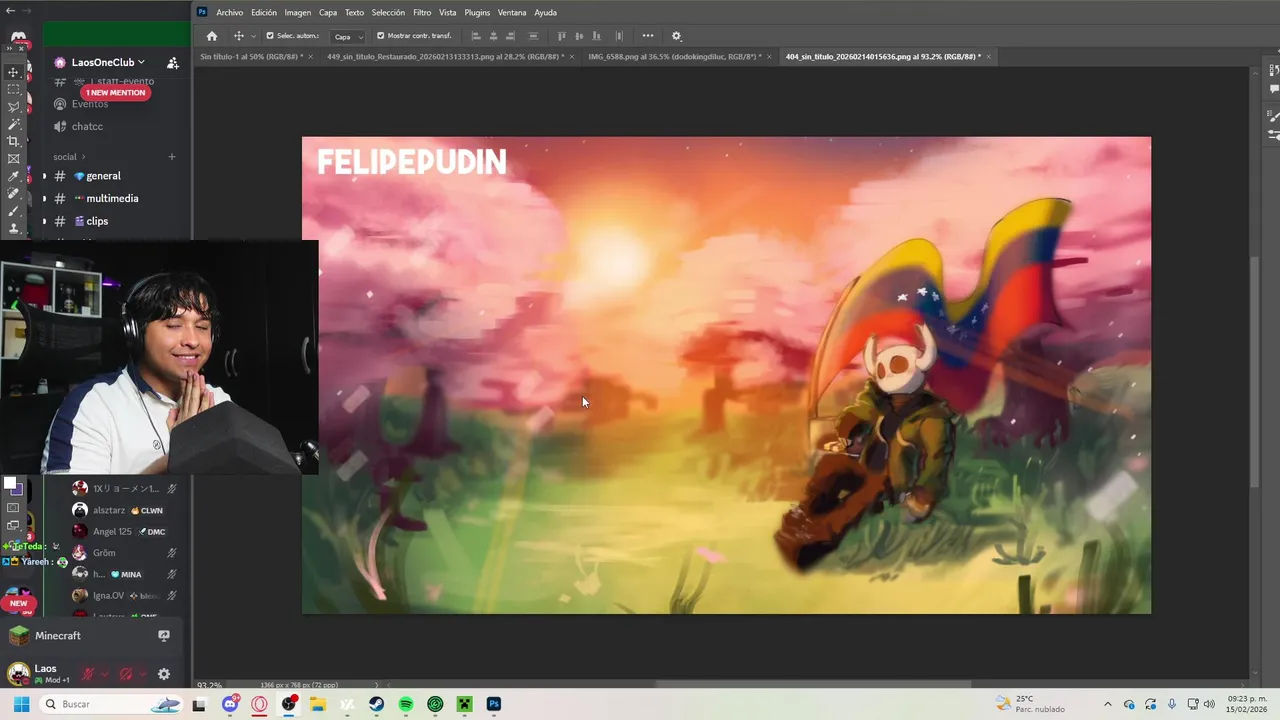Open the options bar gear settings
This screenshot has height=720, width=1280.
(676, 36)
